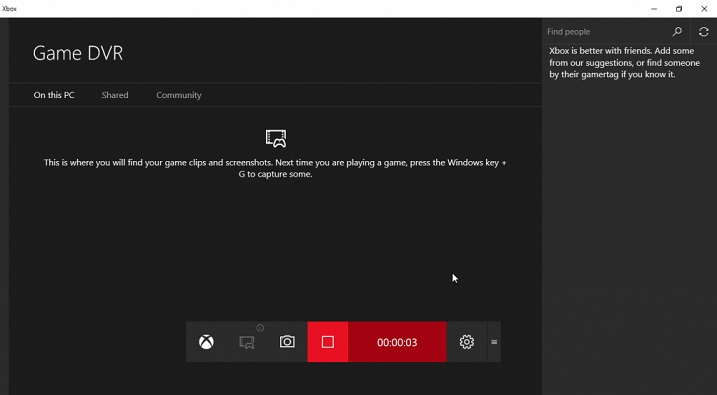
Task: Open the Xbox app from the Game bar
Action: (x=206, y=342)
